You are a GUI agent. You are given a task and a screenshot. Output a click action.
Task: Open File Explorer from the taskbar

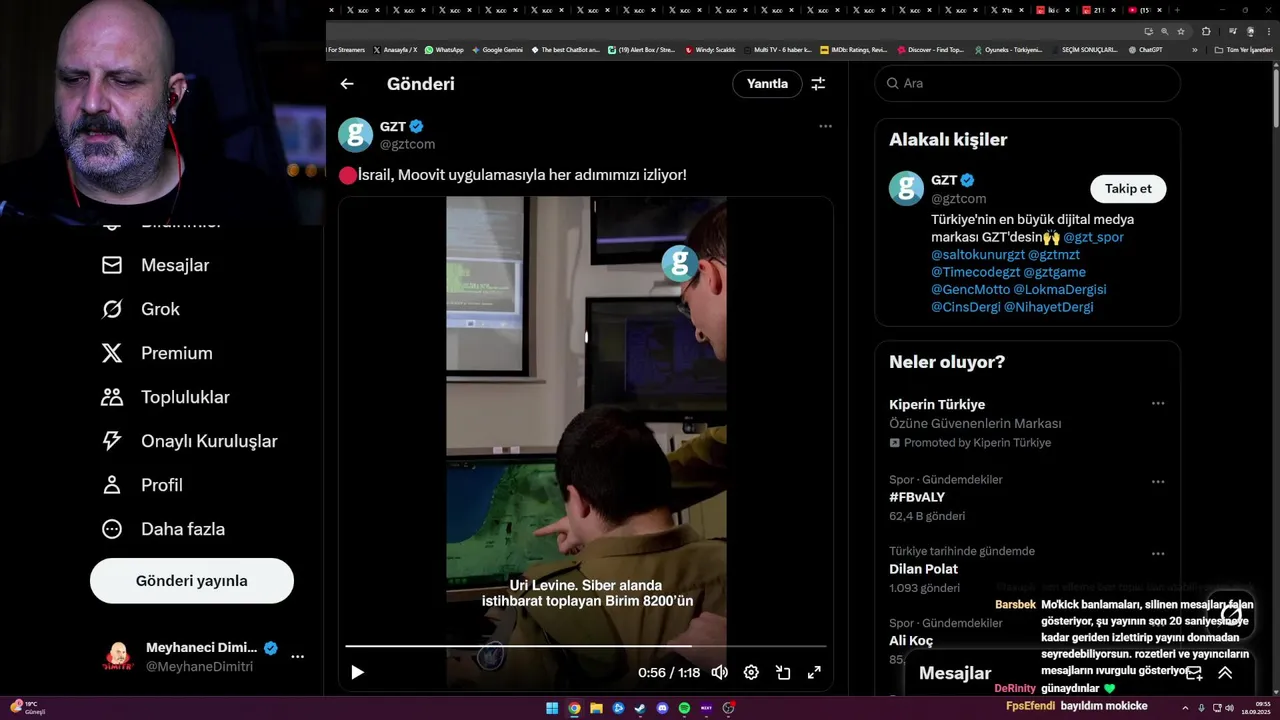click(596, 708)
